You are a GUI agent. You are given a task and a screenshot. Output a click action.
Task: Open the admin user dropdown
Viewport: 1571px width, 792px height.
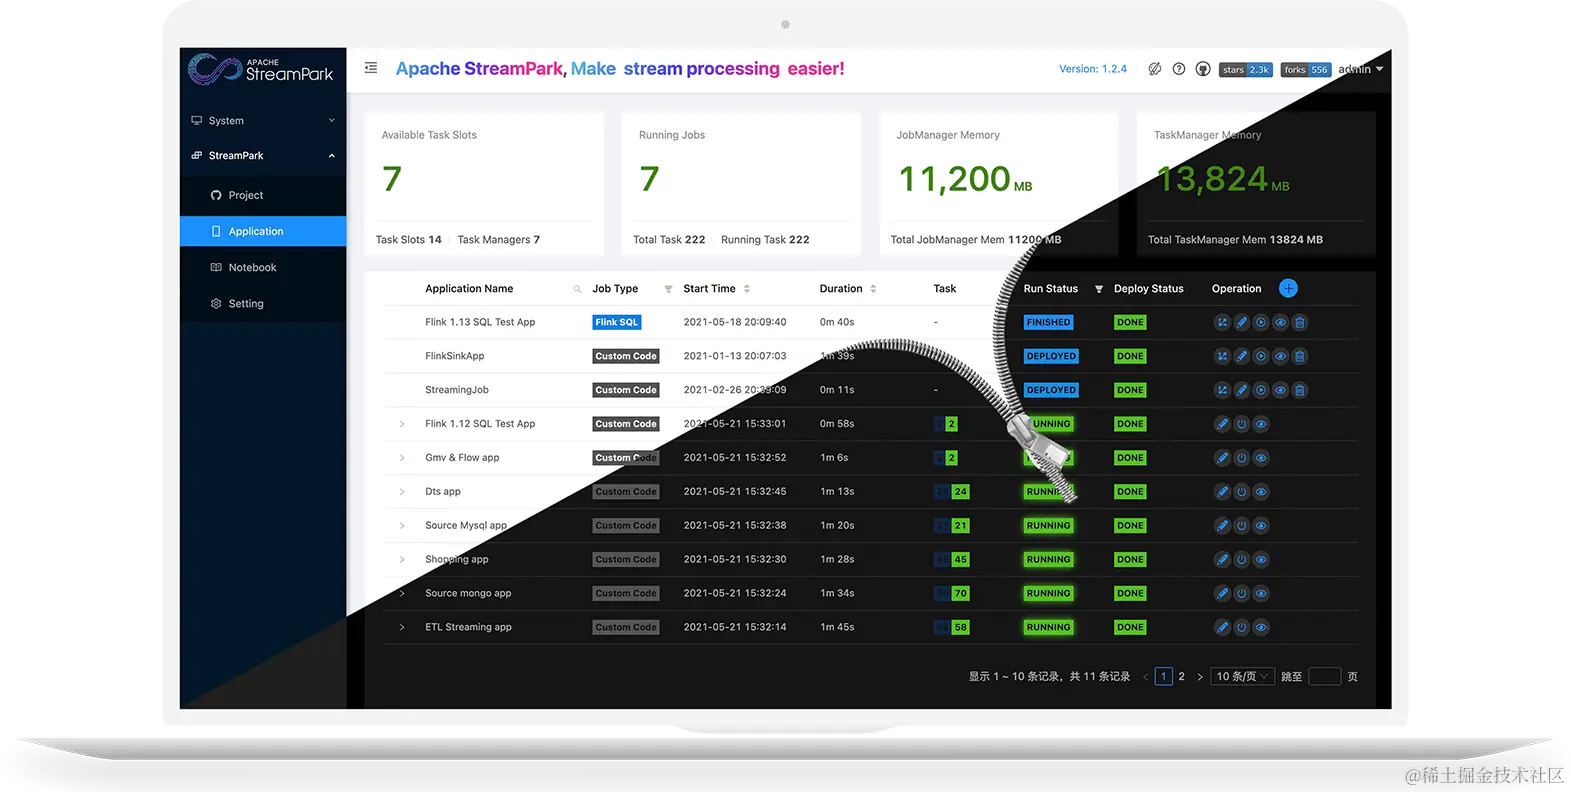click(1361, 69)
